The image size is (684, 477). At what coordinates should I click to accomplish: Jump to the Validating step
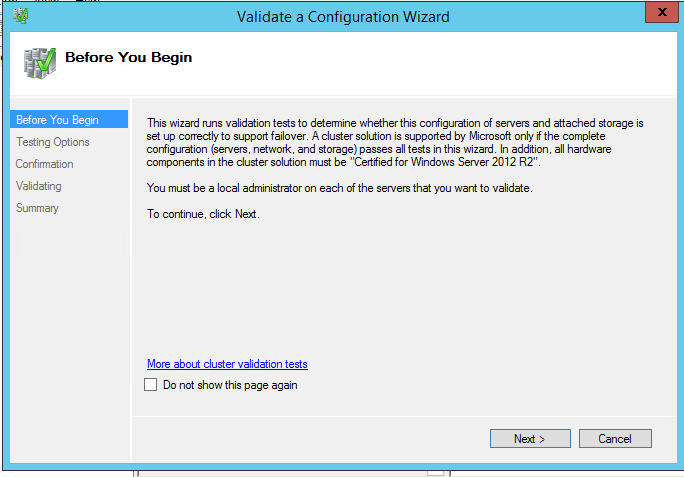38,186
